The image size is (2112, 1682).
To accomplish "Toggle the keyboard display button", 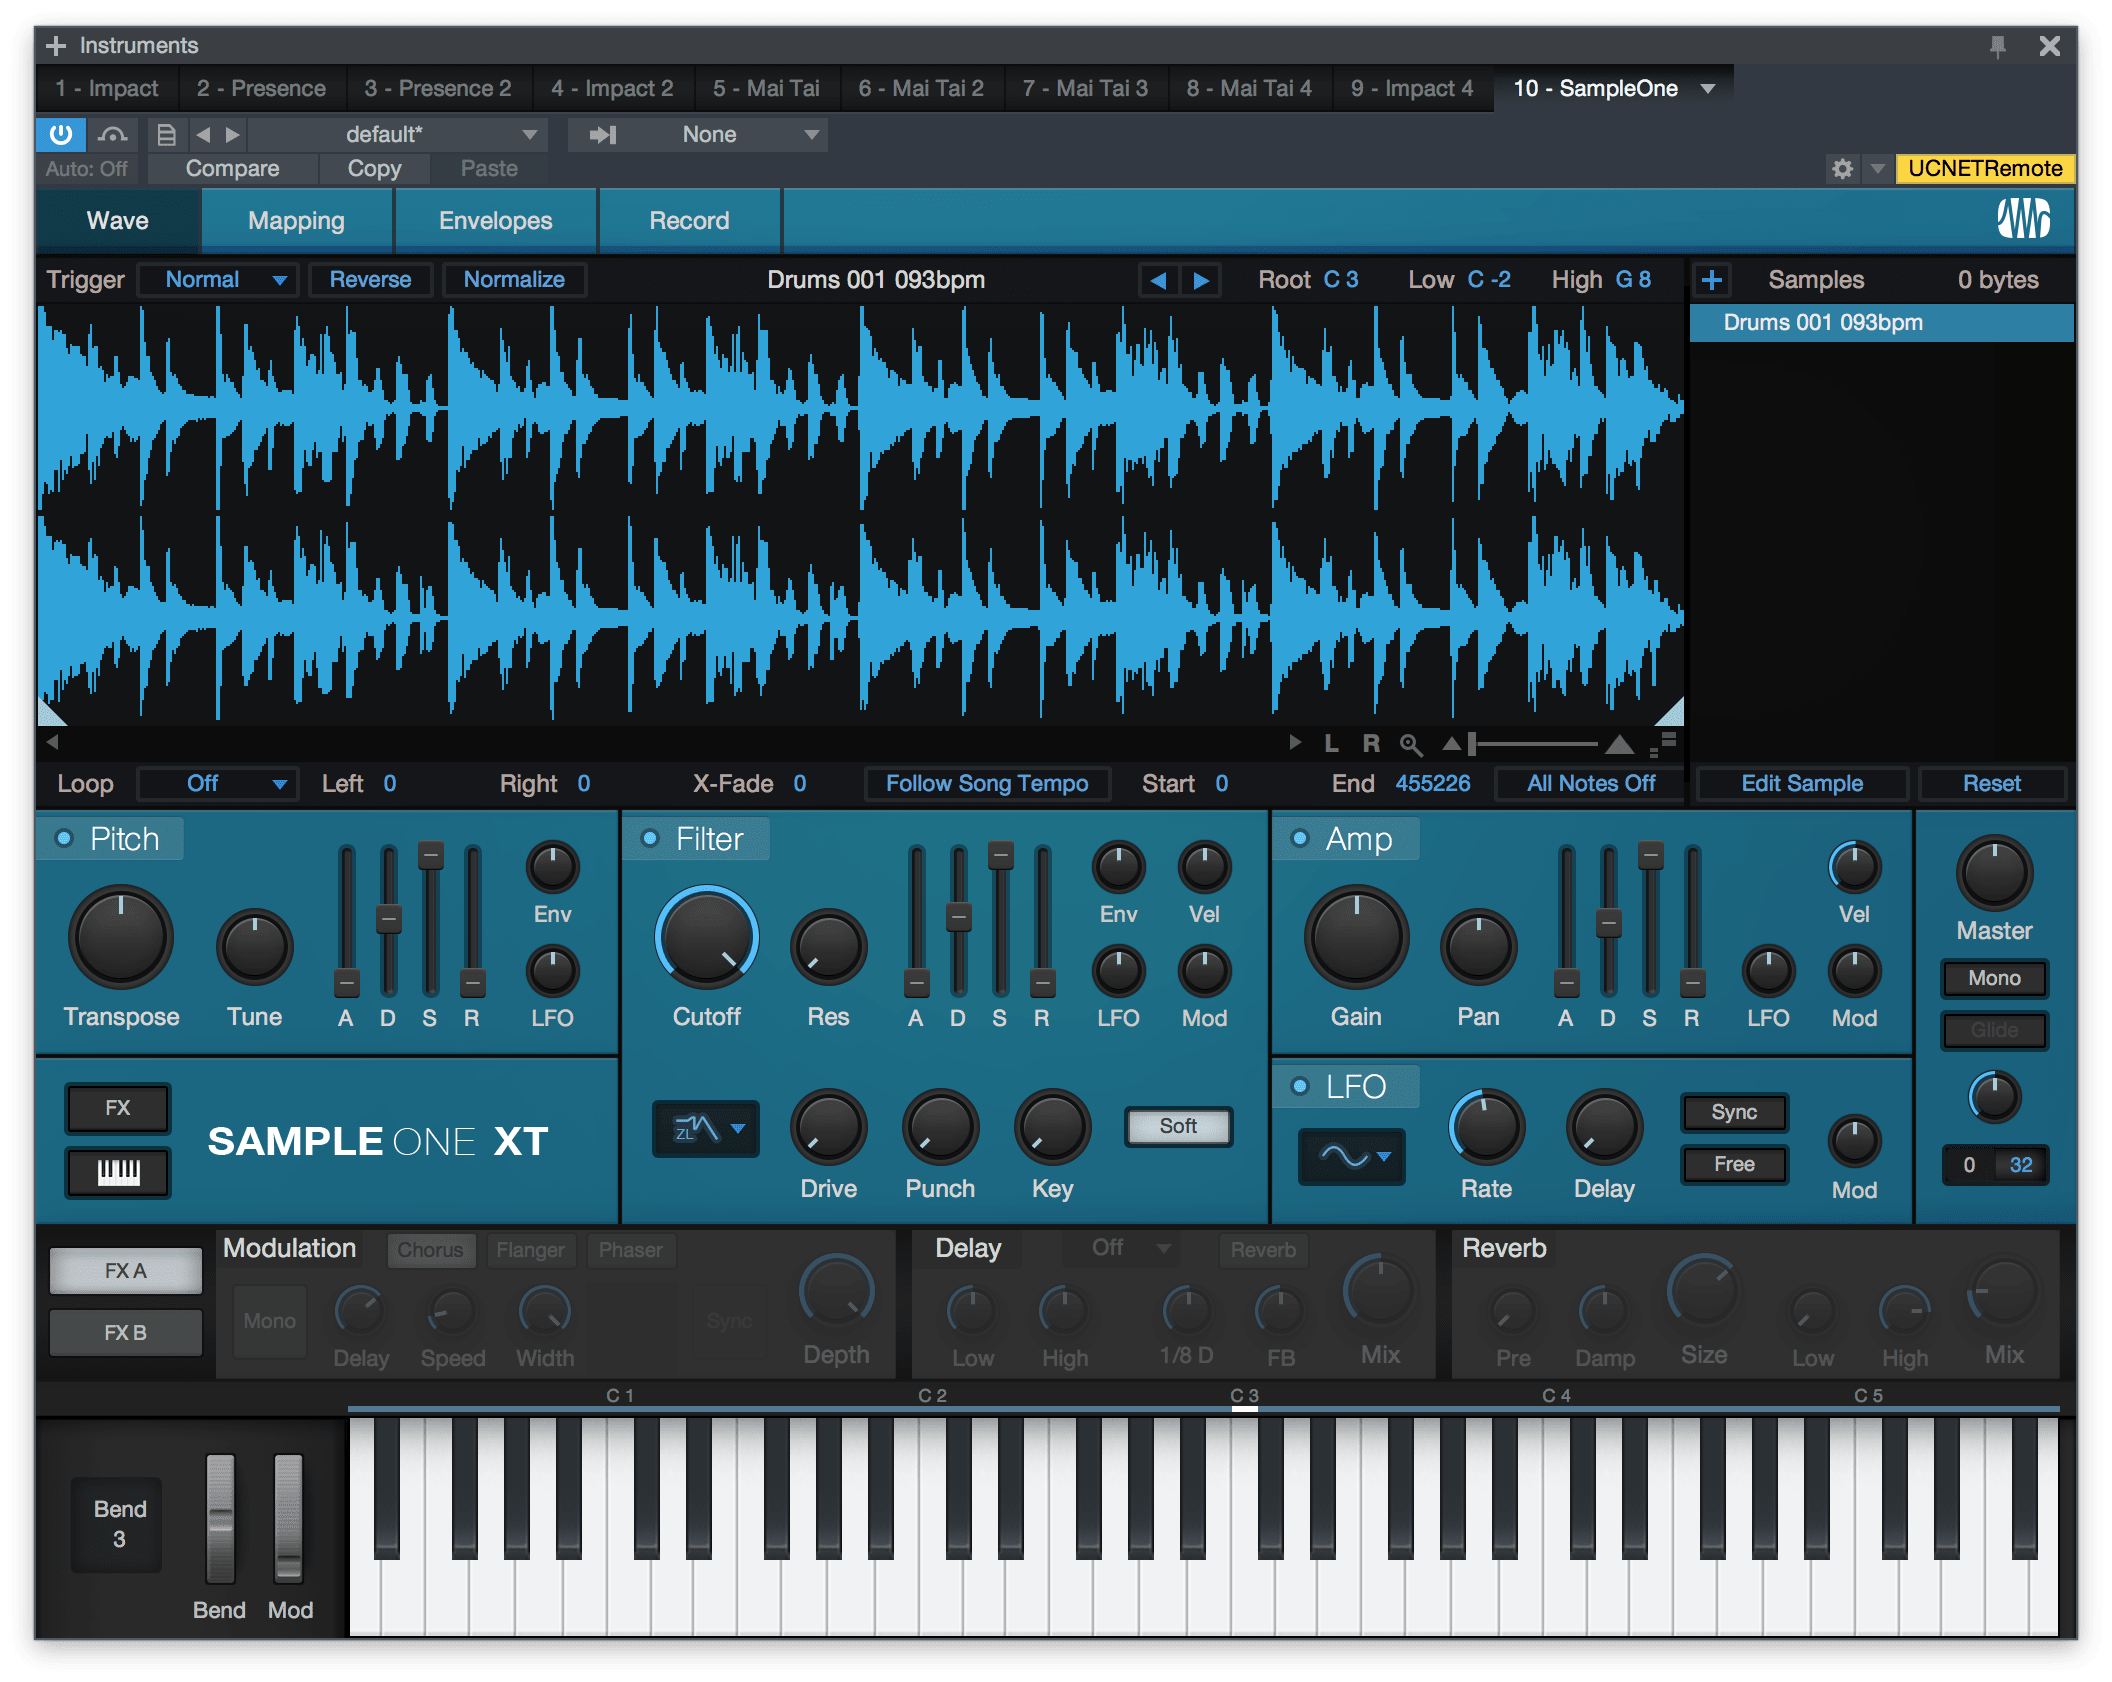I will tap(118, 1171).
